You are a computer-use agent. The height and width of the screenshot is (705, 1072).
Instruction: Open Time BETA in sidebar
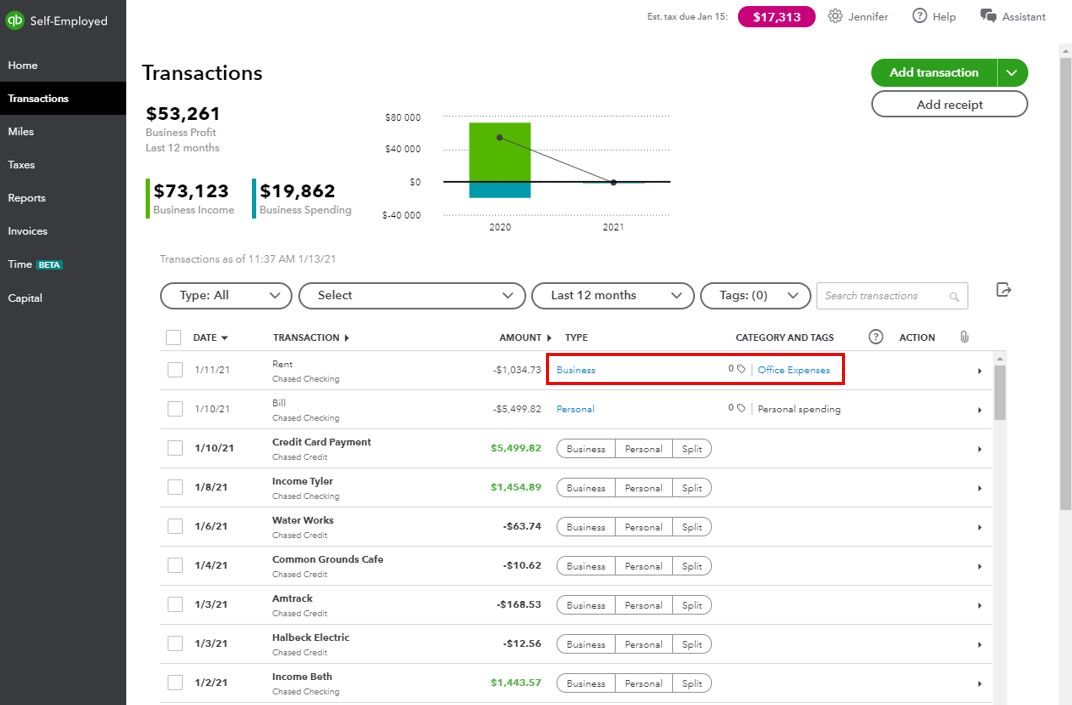coord(63,264)
